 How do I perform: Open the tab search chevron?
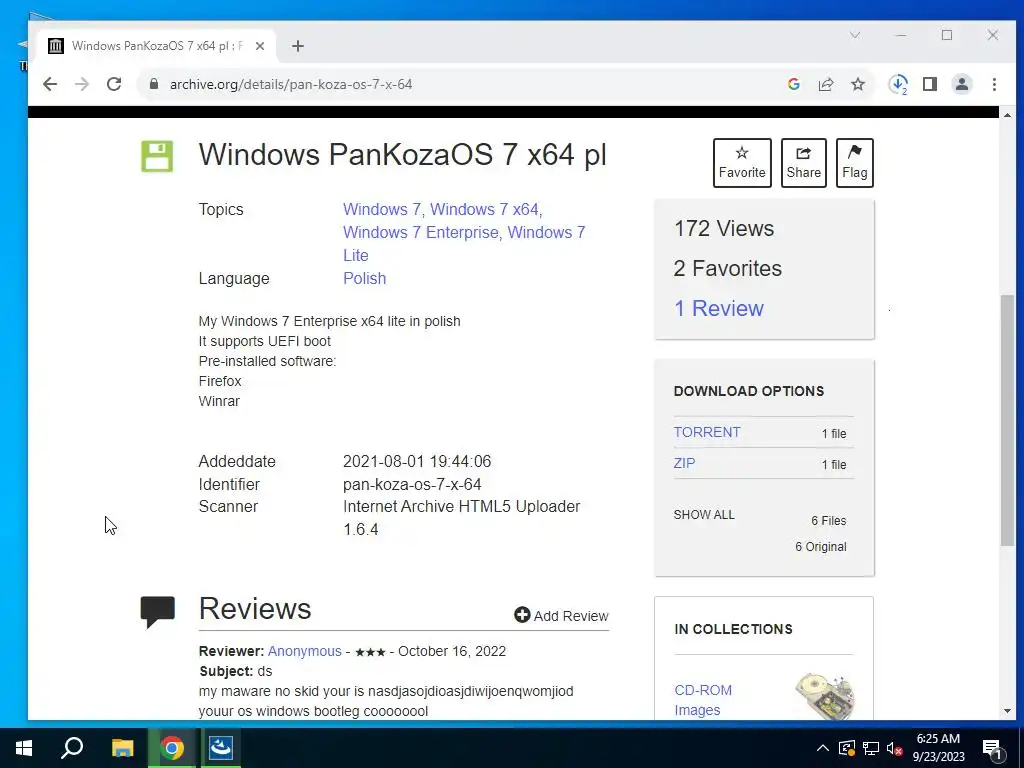(855, 35)
